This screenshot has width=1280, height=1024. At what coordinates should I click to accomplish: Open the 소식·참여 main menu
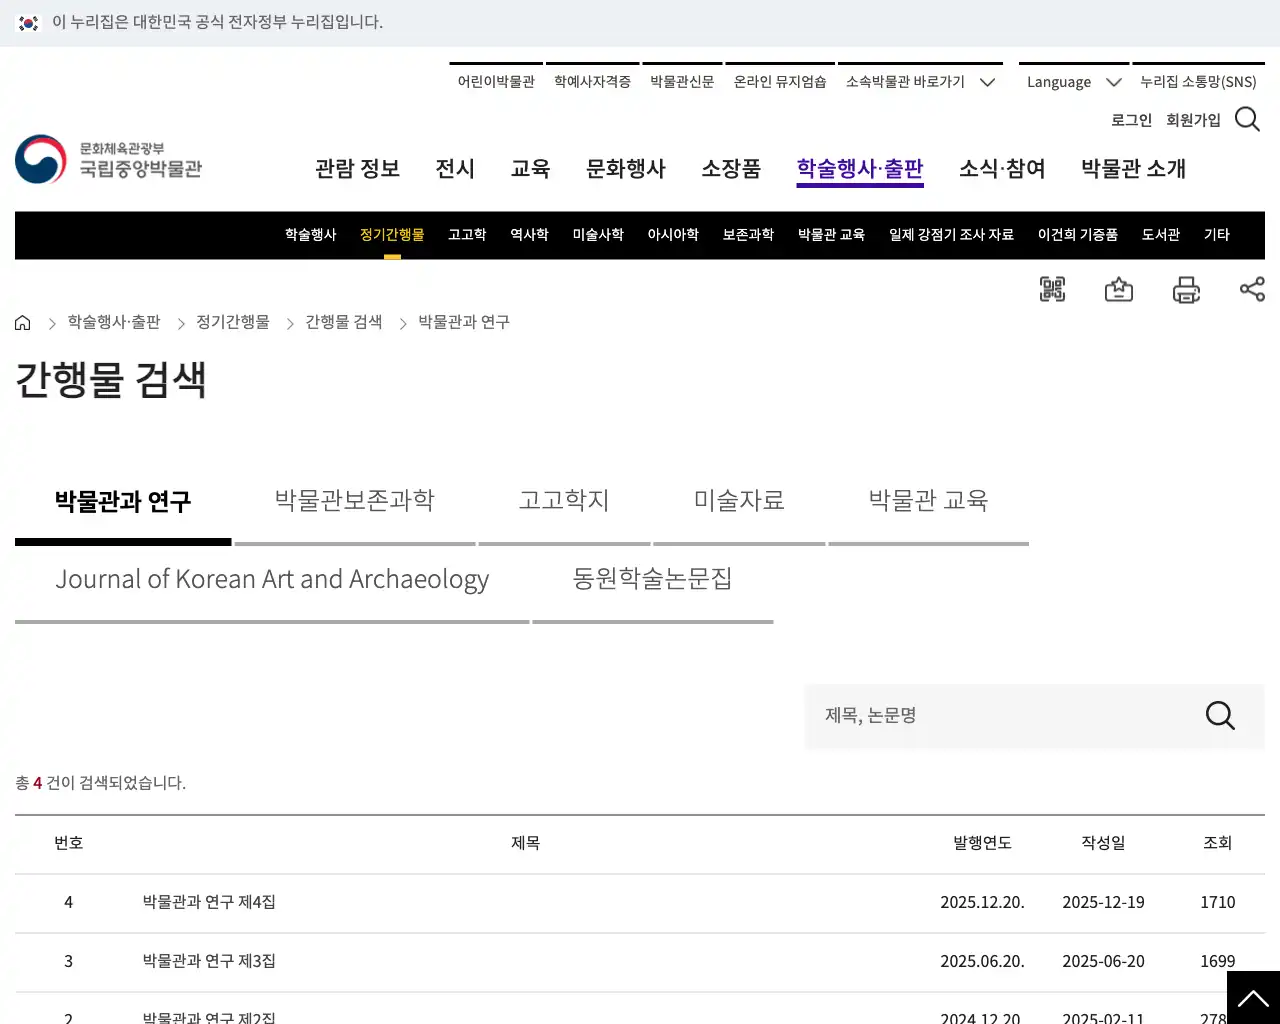(x=1002, y=169)
